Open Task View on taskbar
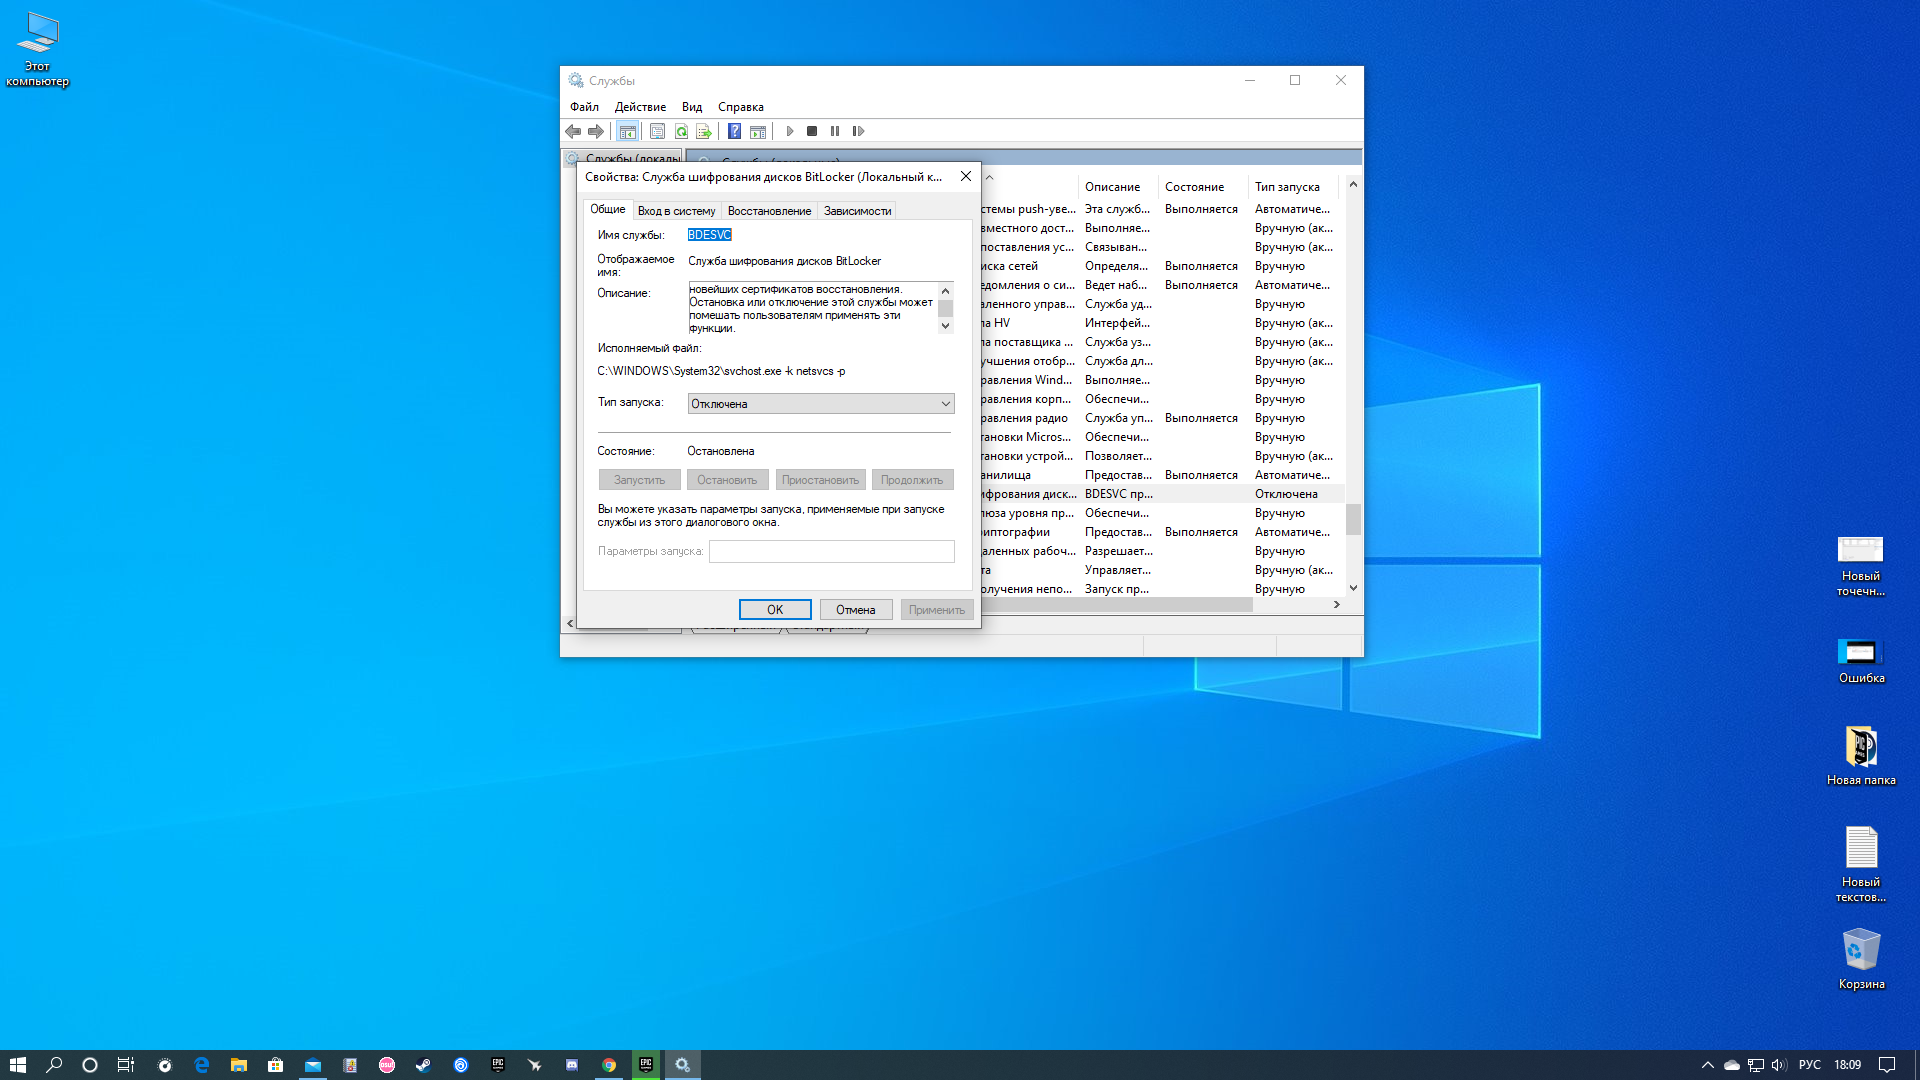The image size is (1920, 1080). [x=125, y=1065]
